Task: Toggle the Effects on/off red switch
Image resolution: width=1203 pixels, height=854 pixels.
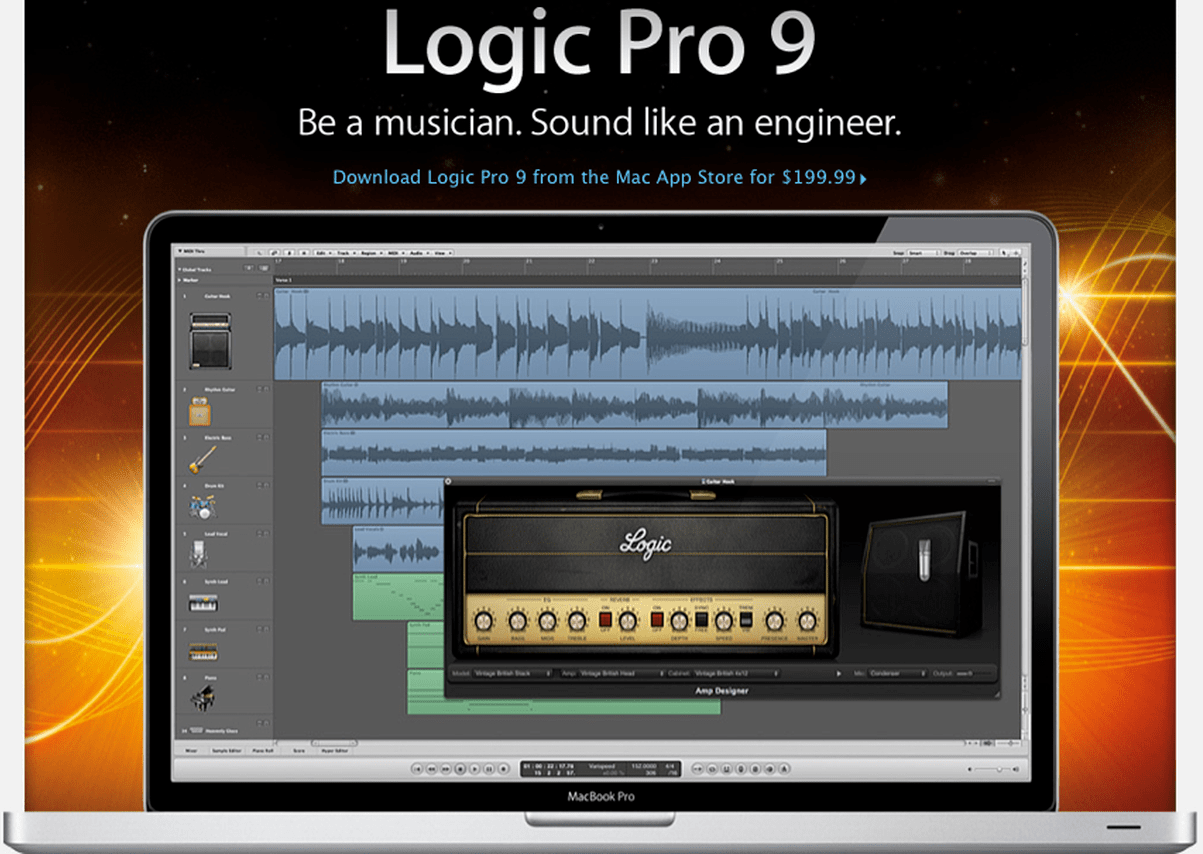Action: tap(657, 620)
